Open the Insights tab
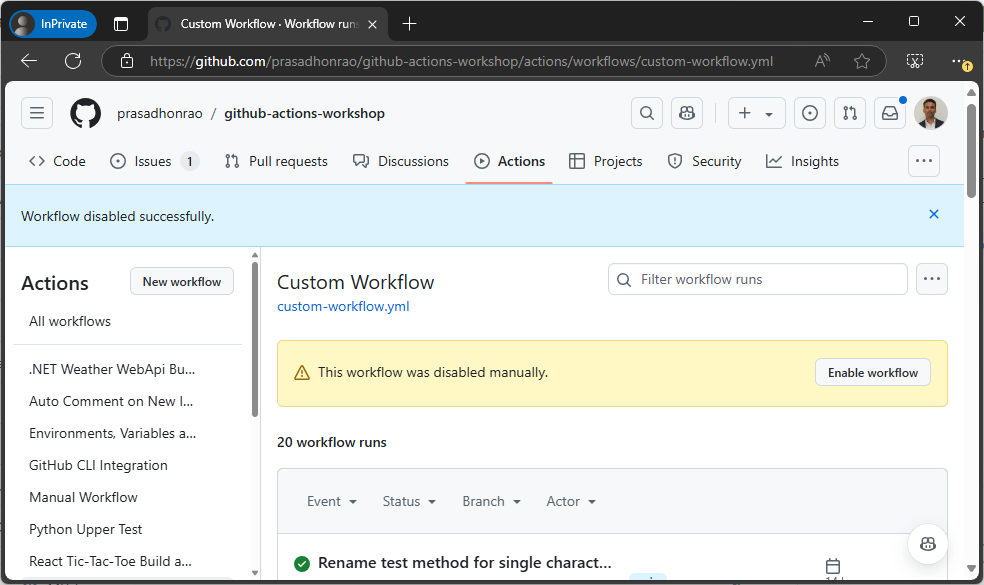984x585 pixels. coord(802,161)
